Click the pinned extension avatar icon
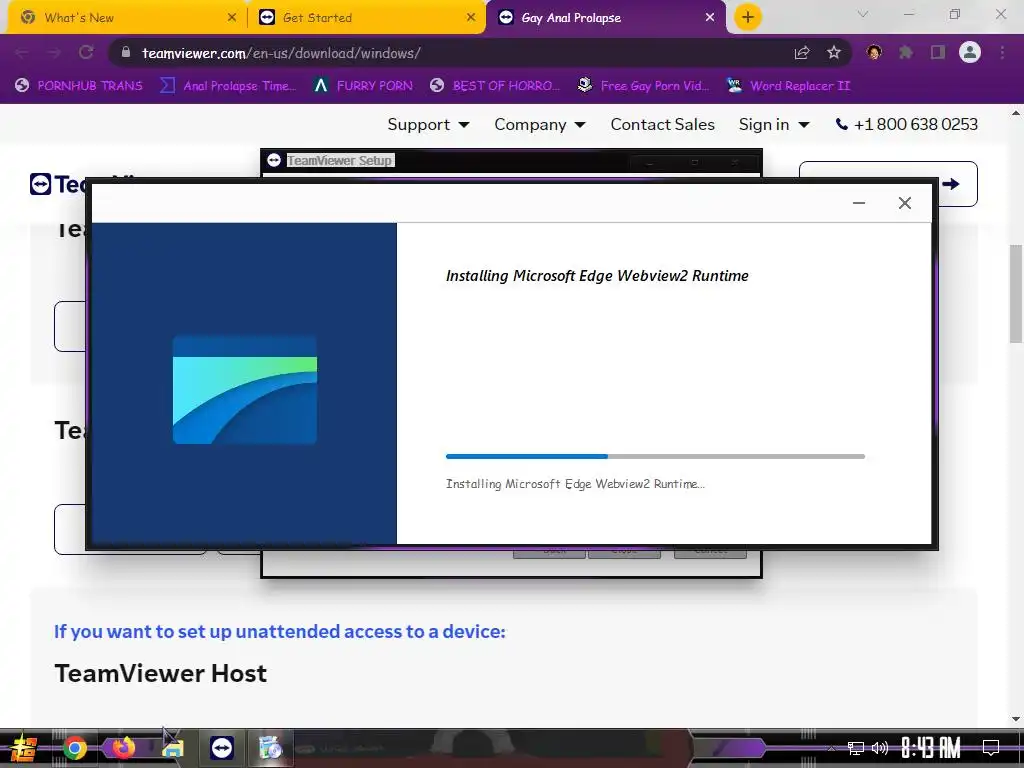 coord(874,52)
